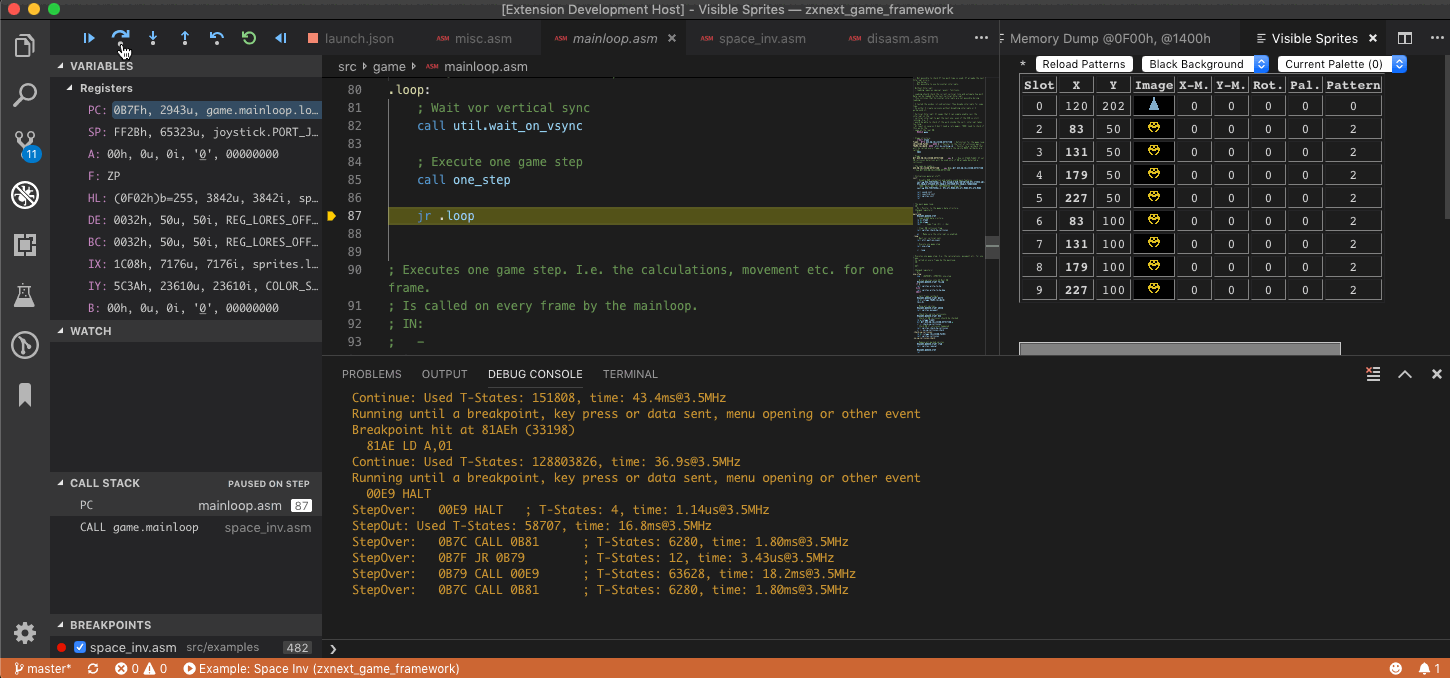
Task: Open the Extensions view icon
Action: tap(25, 244)
